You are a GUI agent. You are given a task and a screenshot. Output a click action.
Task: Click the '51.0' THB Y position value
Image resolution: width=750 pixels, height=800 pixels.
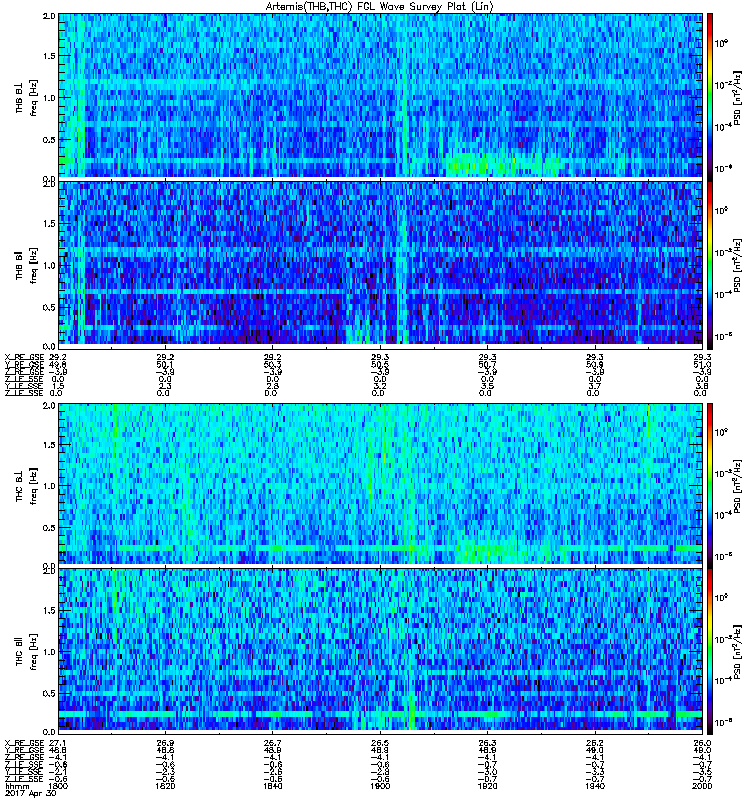click(702, 365)
